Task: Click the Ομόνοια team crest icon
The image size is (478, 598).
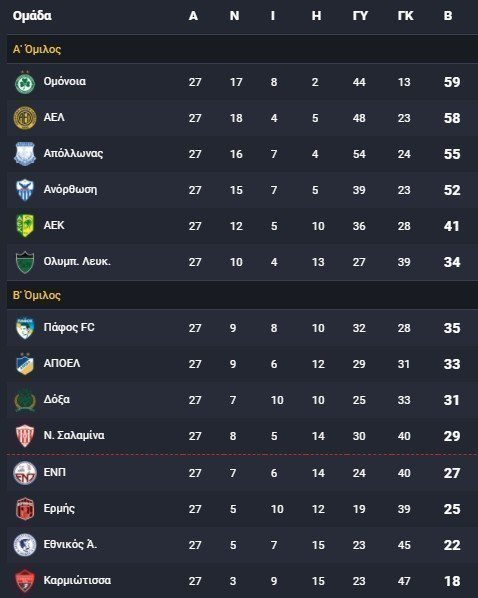Action: point(25,82)
